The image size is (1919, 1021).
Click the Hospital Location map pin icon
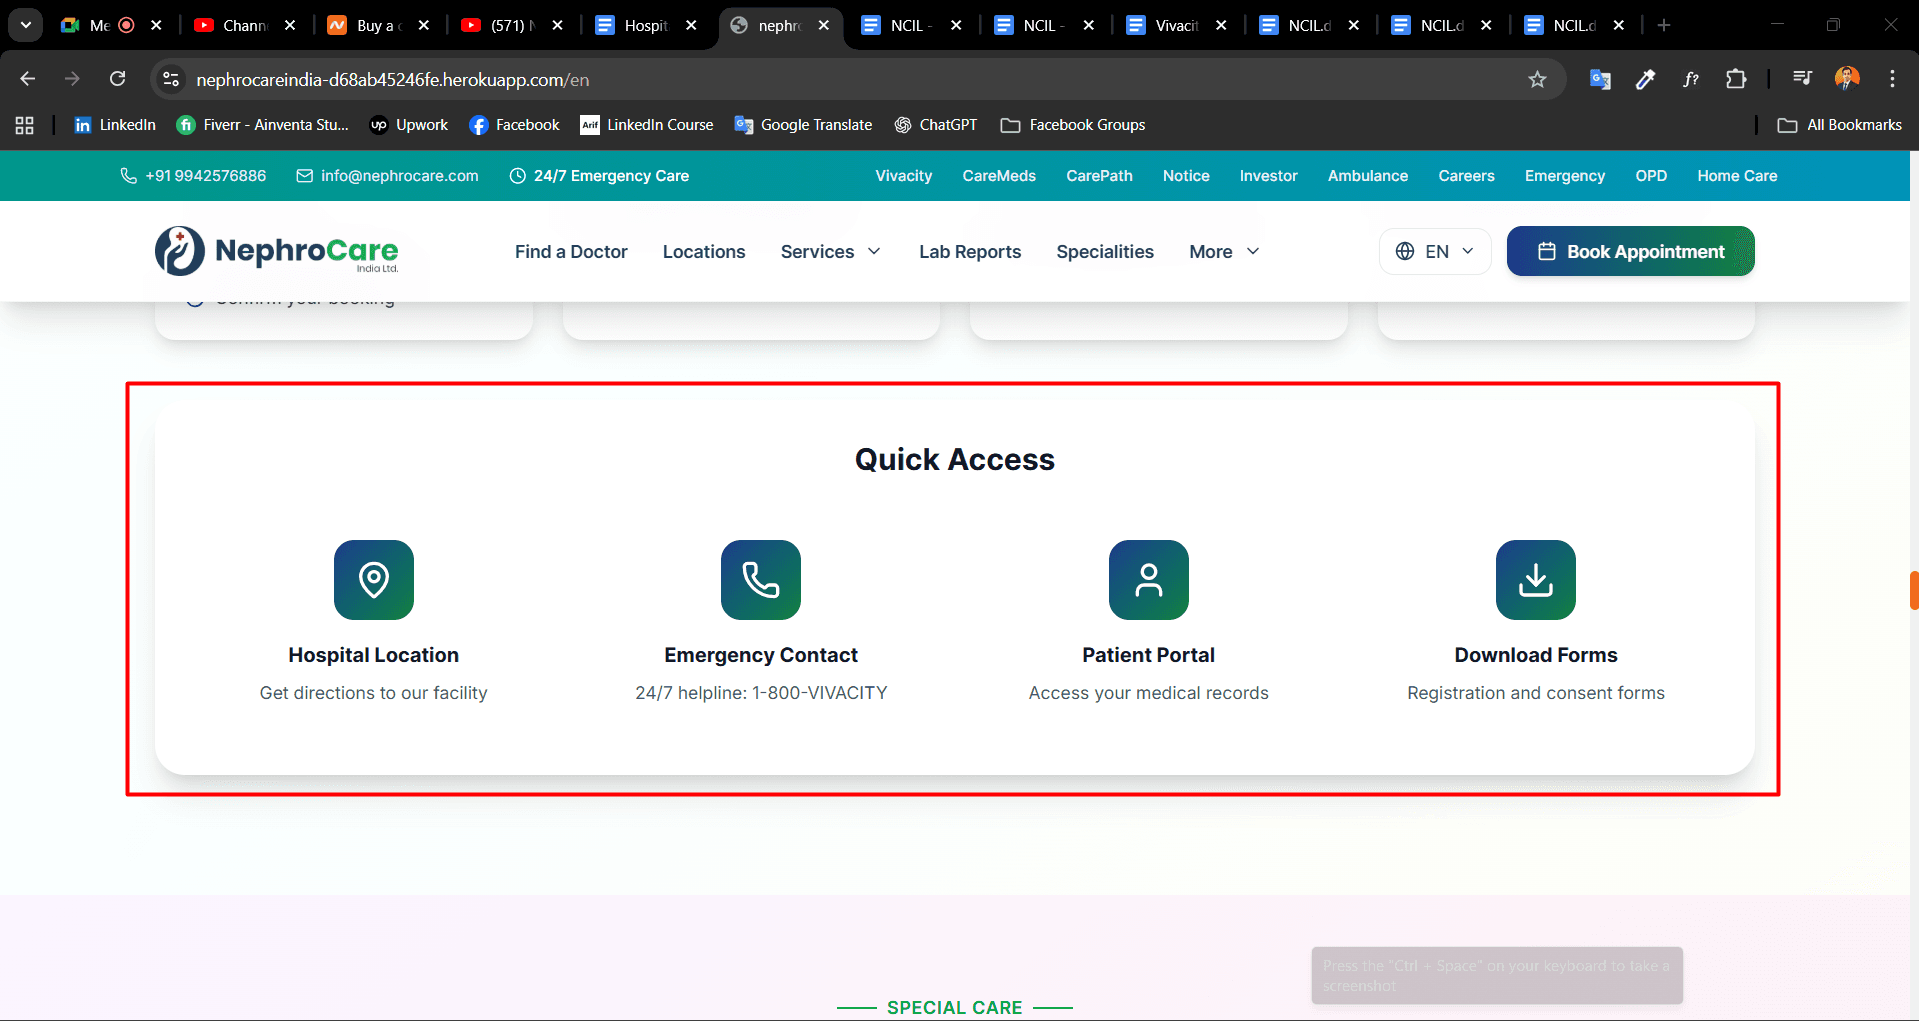click(373, 580)
